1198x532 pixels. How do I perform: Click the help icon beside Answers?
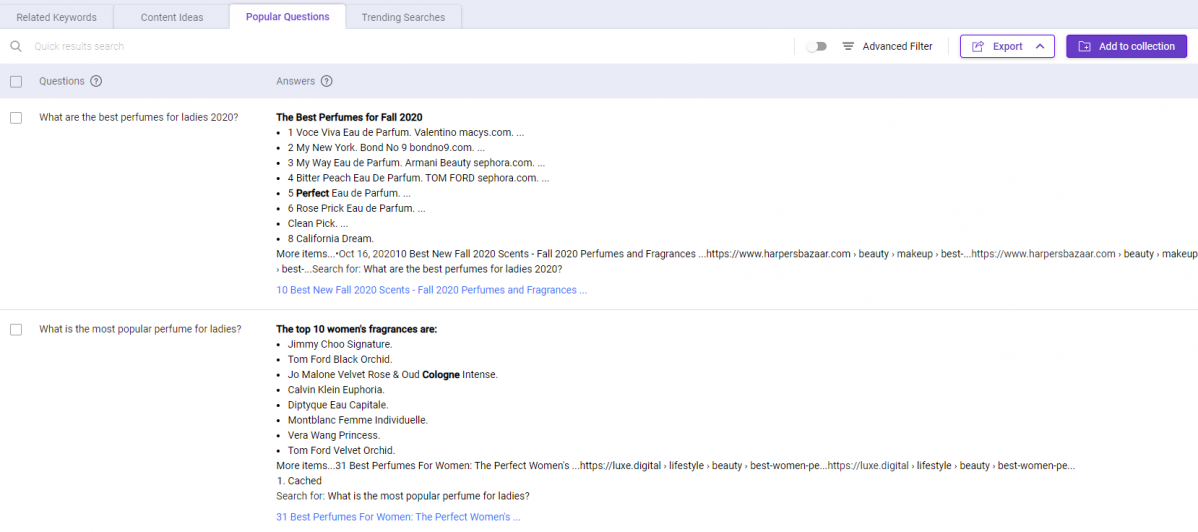click(327, 82)
